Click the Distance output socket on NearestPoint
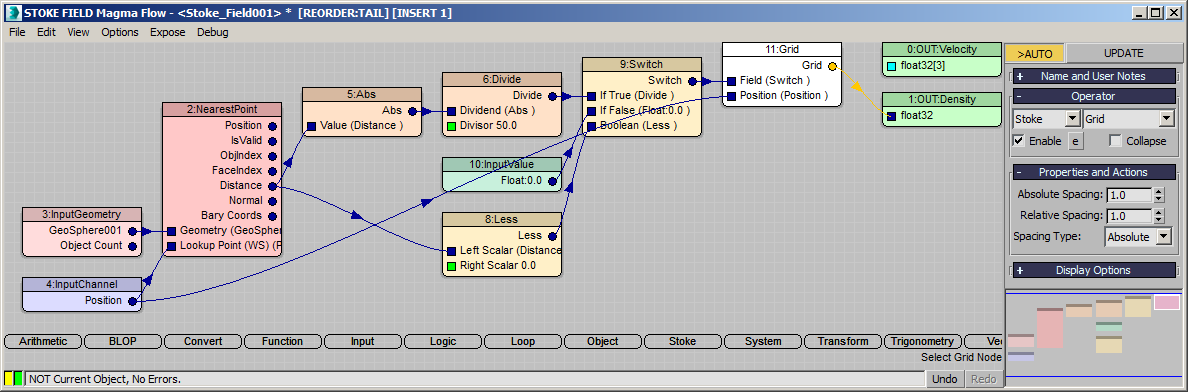The height and width of the screenshot is (392, 1188). [272, 186]
